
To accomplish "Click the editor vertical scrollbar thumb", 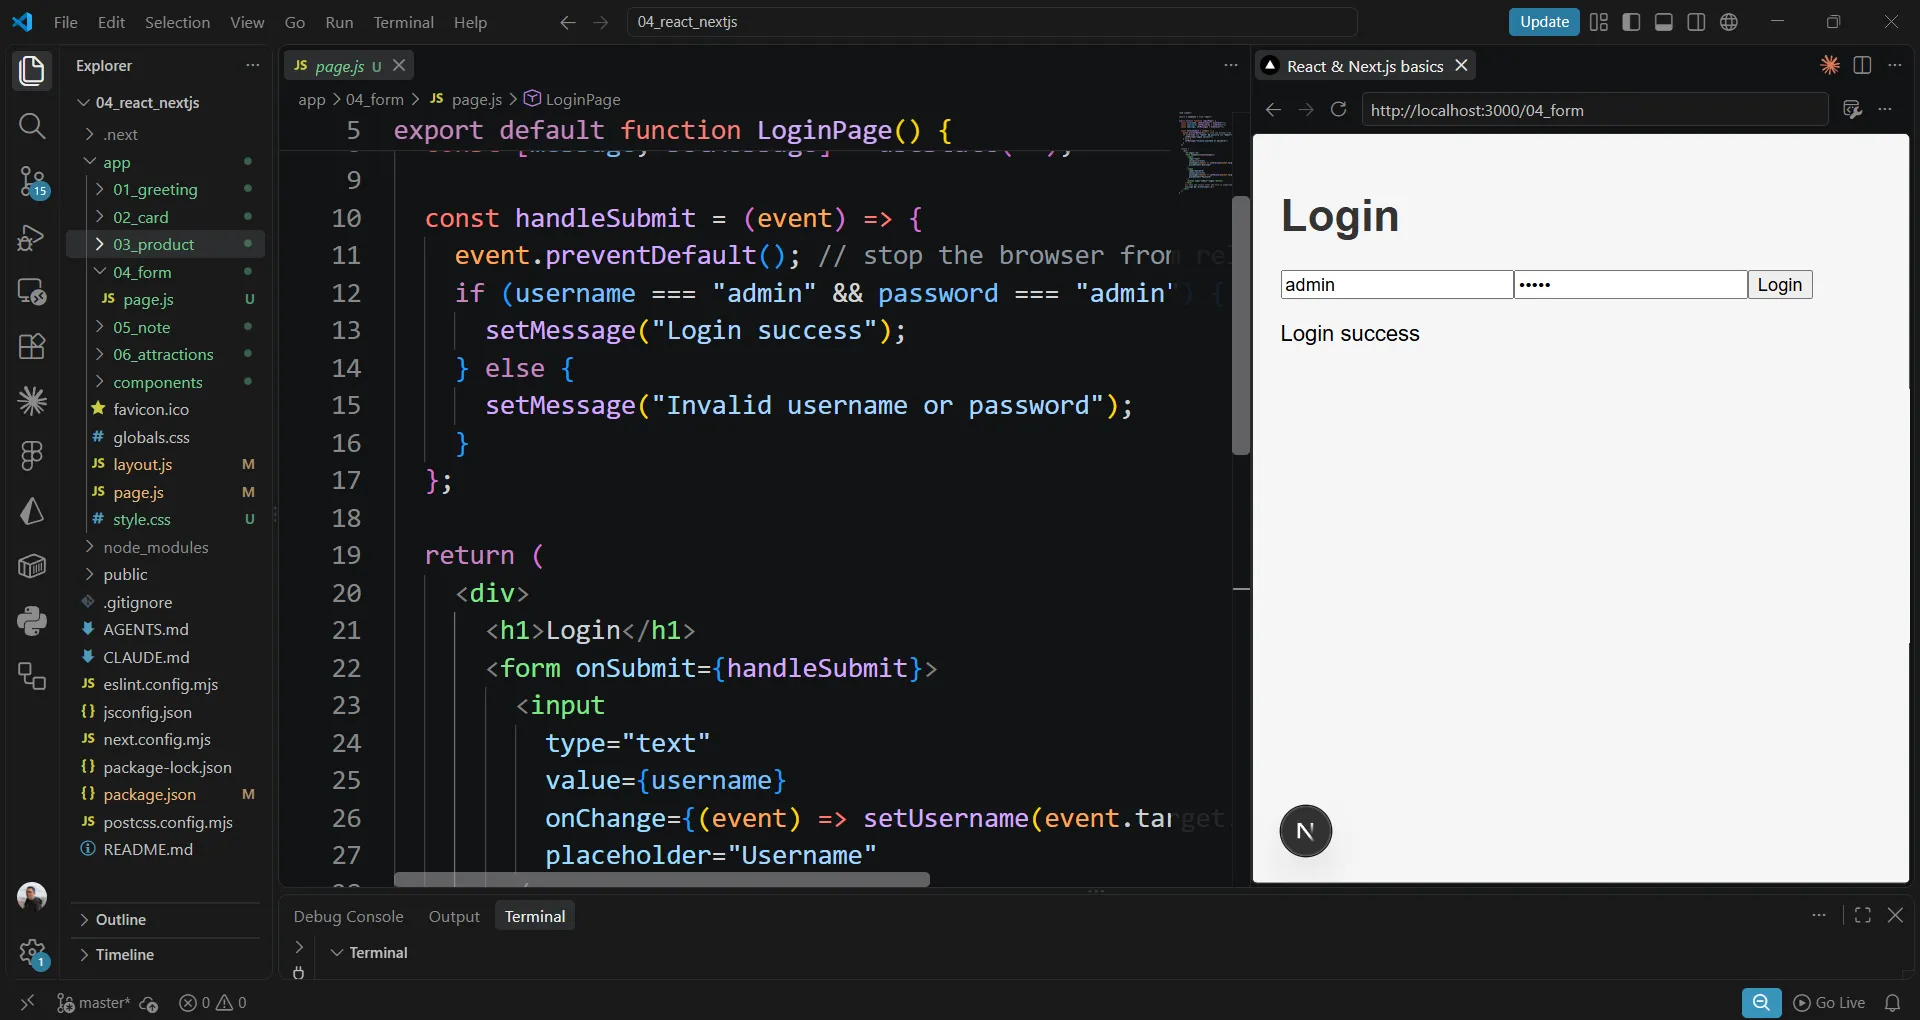I will 1241,325.
